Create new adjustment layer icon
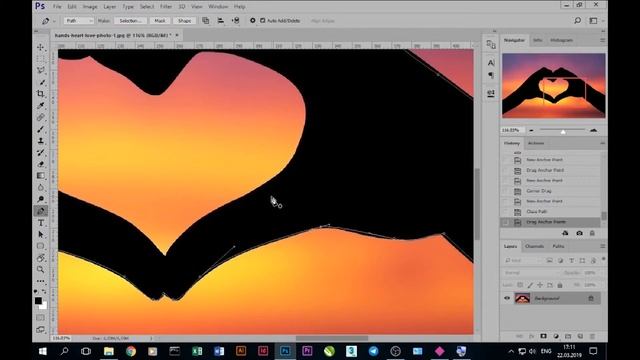Image resolution: width=640 pixels, height=360 pixels. pos(556,336)
